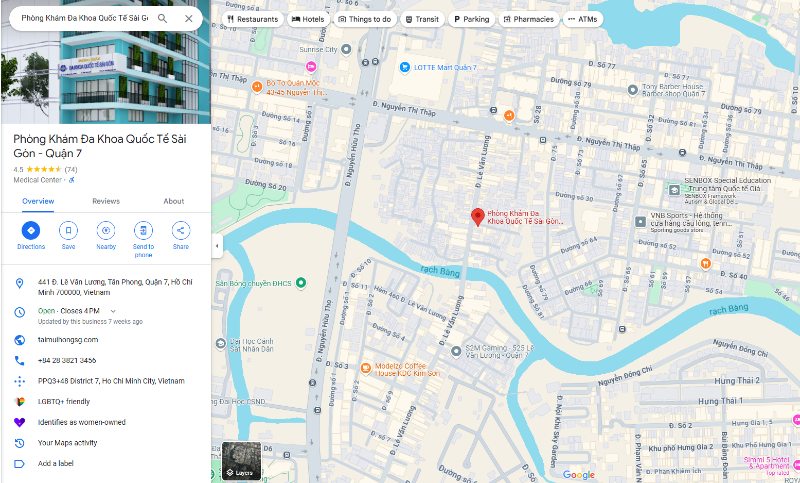Select S2M Gaming marker
The image size is (800, 483).
pos(456,351)
